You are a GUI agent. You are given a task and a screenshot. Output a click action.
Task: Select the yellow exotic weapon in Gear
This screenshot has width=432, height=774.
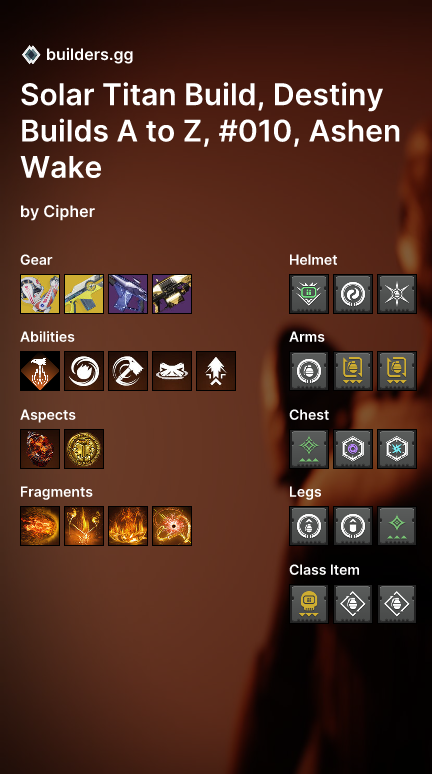(x=84, y=294)
